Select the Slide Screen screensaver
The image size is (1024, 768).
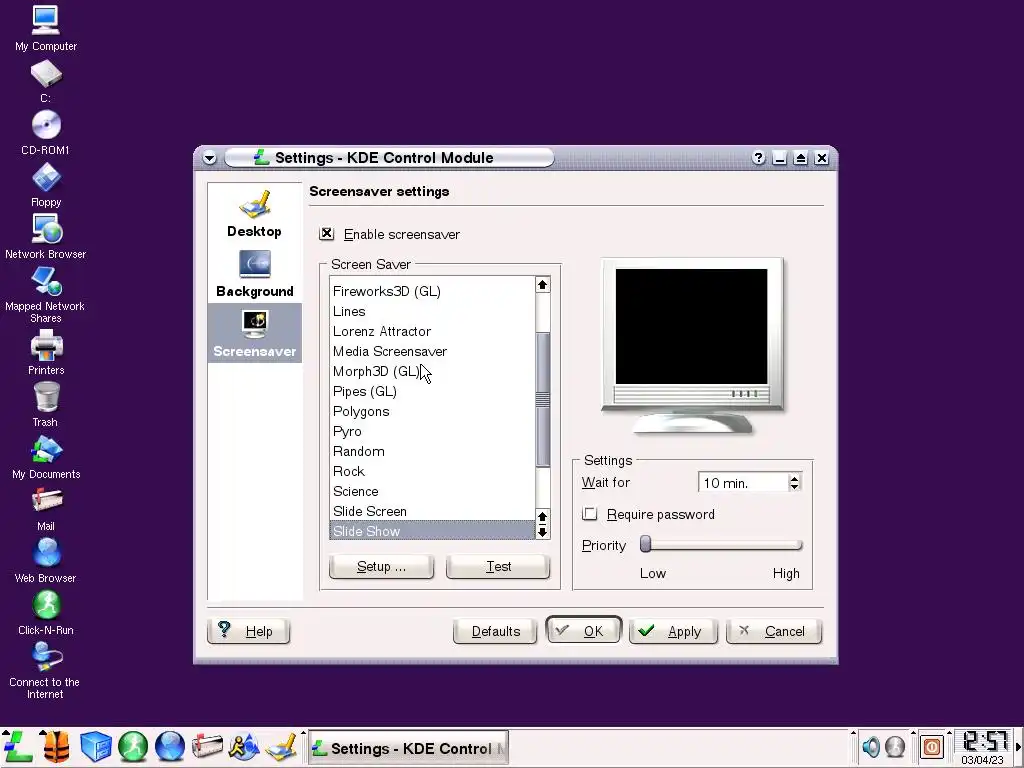click(432, 511)
